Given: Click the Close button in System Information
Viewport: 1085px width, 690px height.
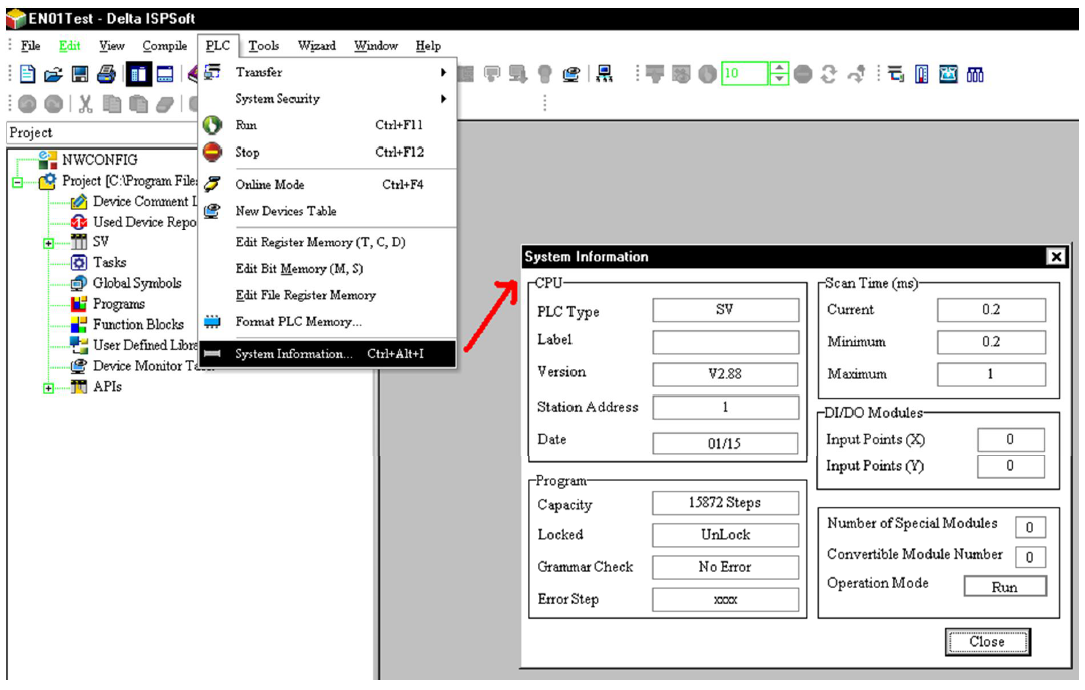Looking at the screenshot, I should click(x=987, y=642).
